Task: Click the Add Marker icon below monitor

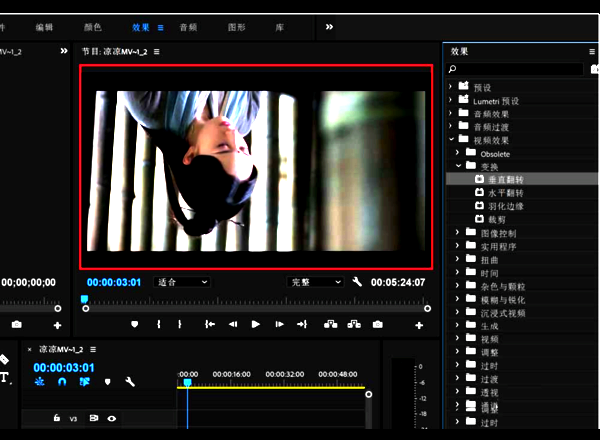Action: point(135,324)
